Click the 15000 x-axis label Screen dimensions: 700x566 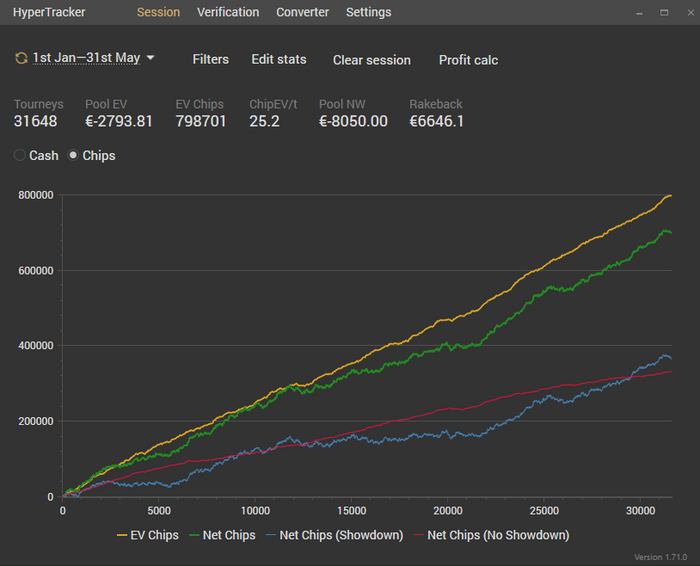click(x=351, y=511)
